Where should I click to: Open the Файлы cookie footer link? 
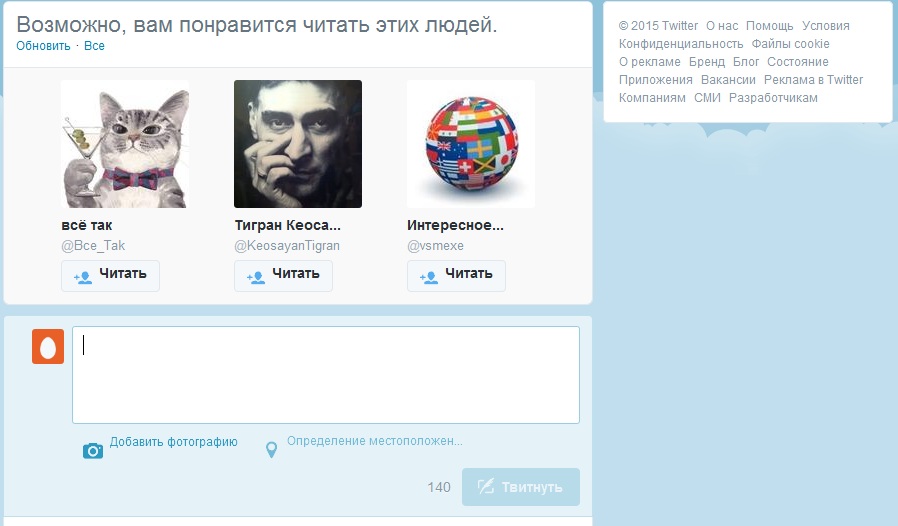click(x=790, y=44)
